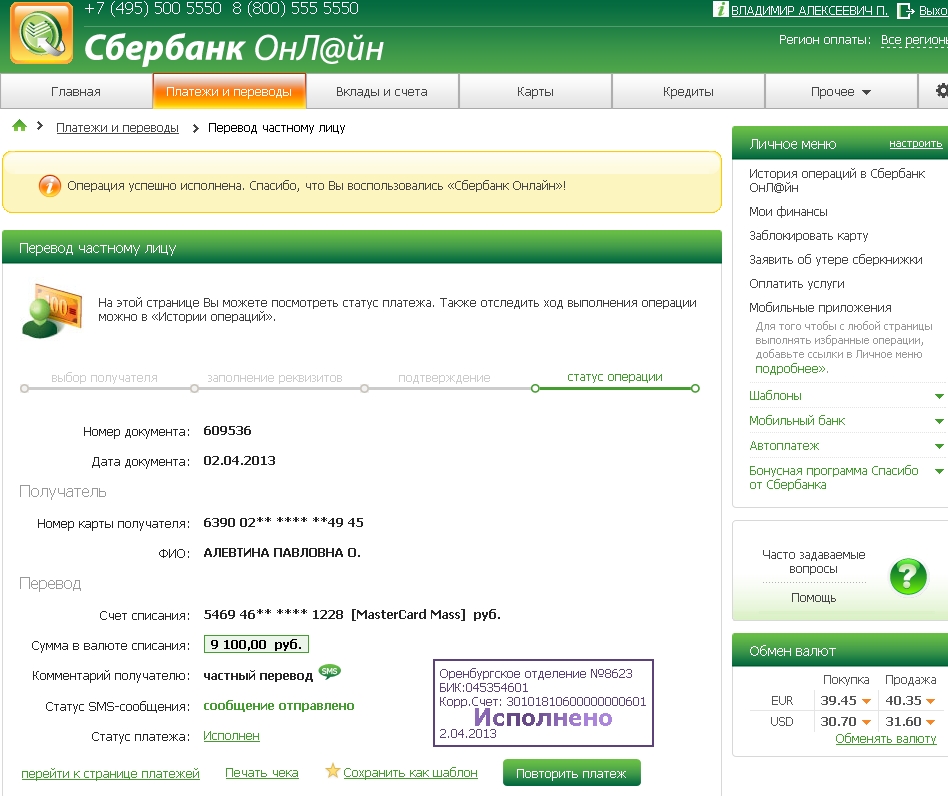Click the Исполнен status link
Screen dimensions: 948x796
(232, 736)
